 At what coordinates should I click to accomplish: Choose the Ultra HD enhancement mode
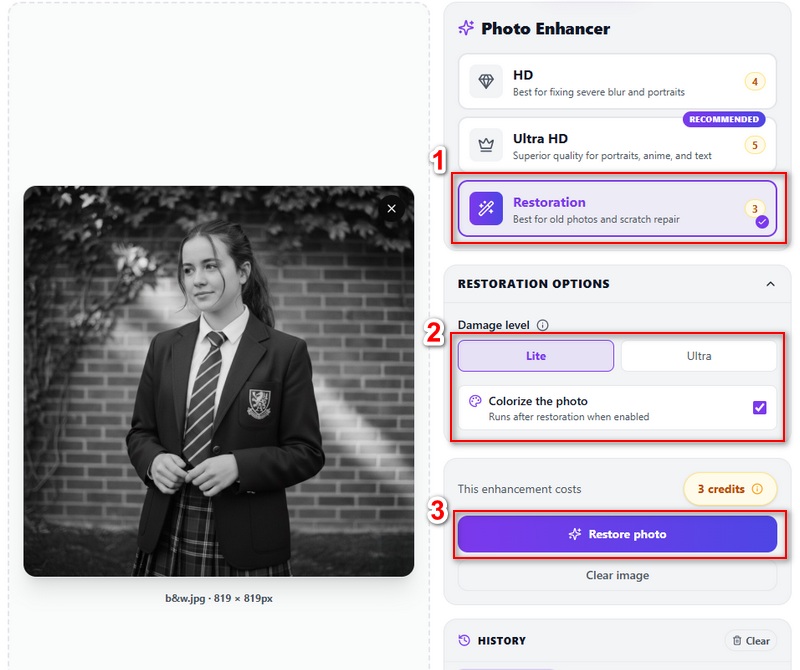point(617,145)
